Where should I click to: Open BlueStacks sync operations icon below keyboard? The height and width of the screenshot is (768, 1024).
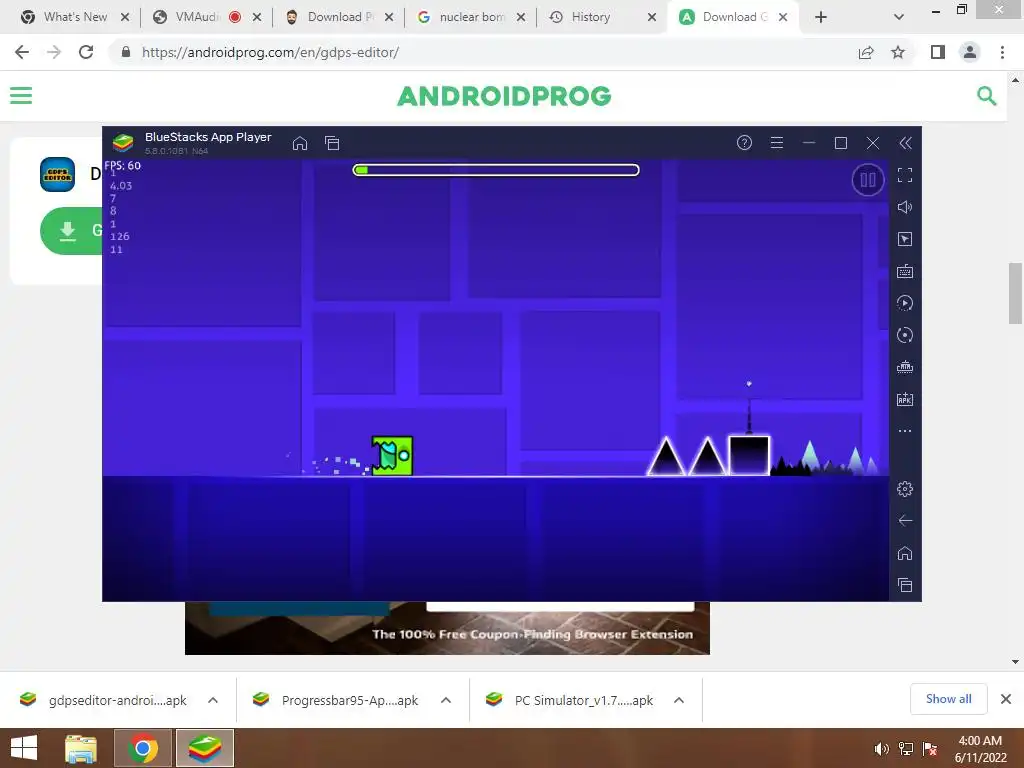905,303
